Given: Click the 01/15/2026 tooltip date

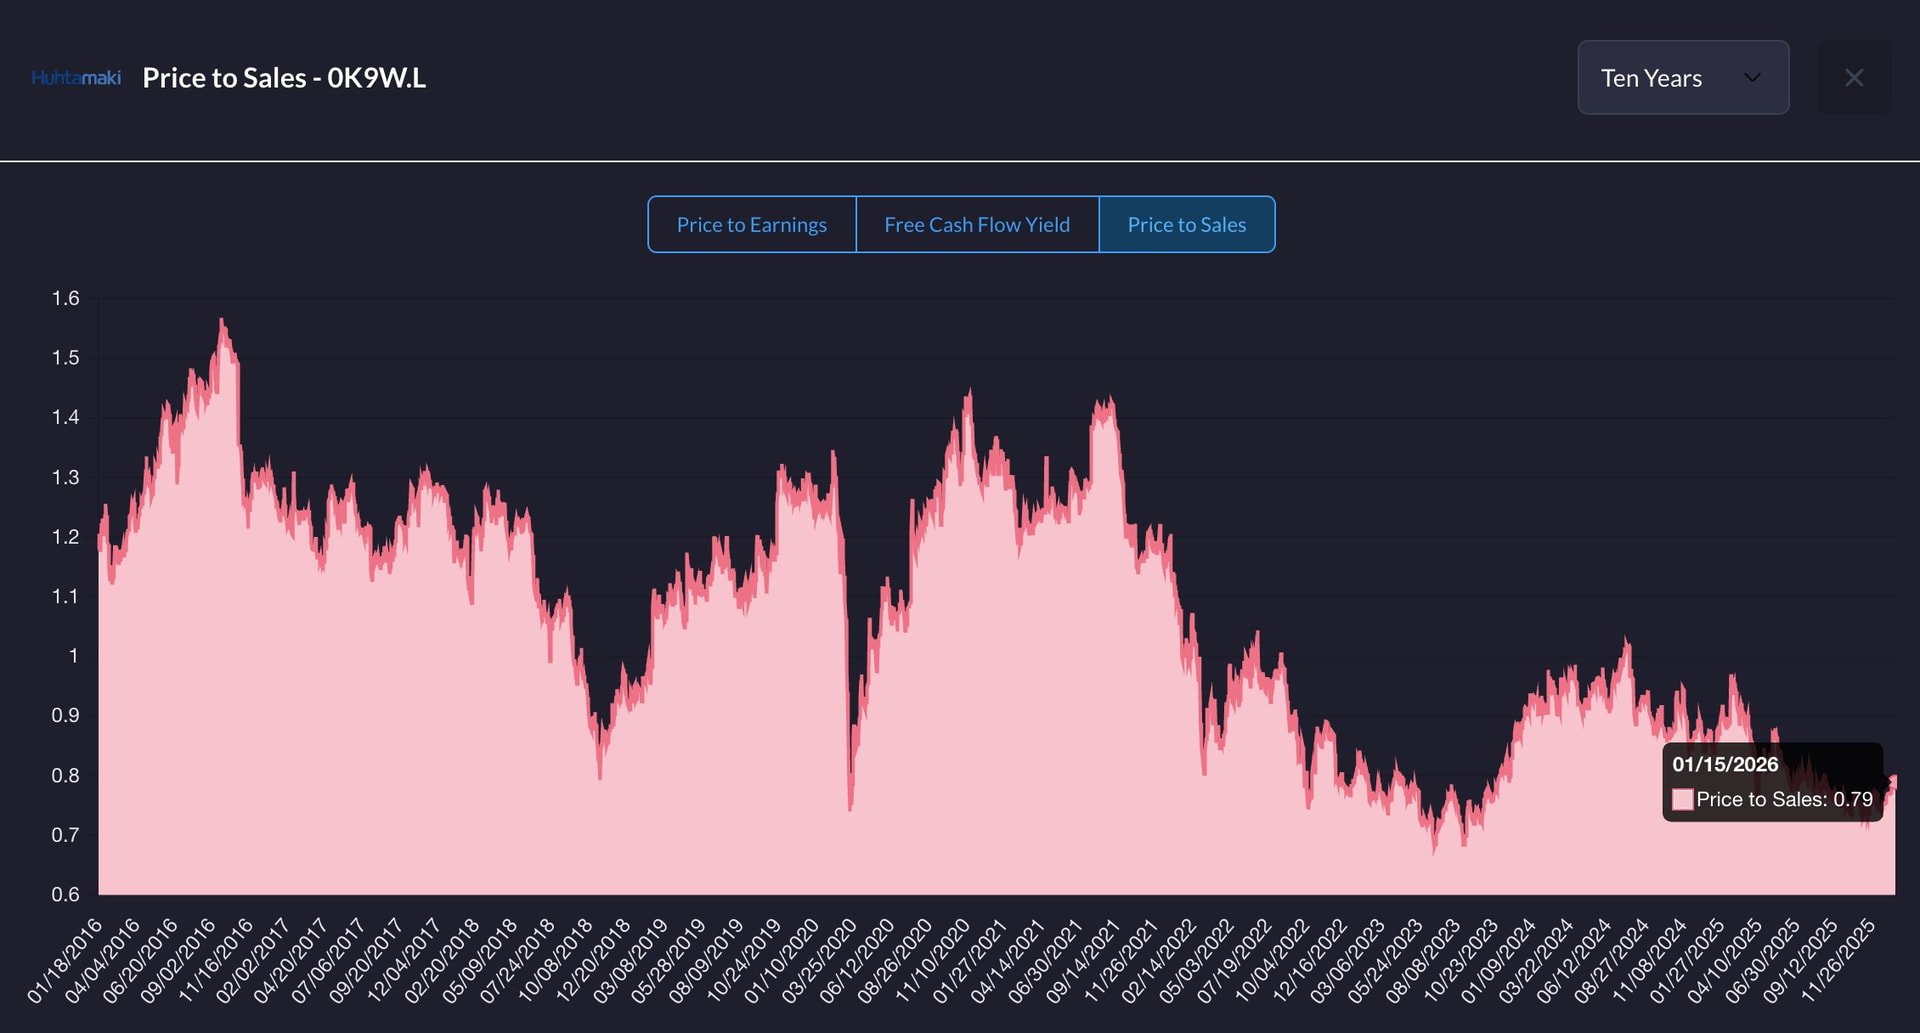Looking at the screenshot, I should [x=1725, y=764].
